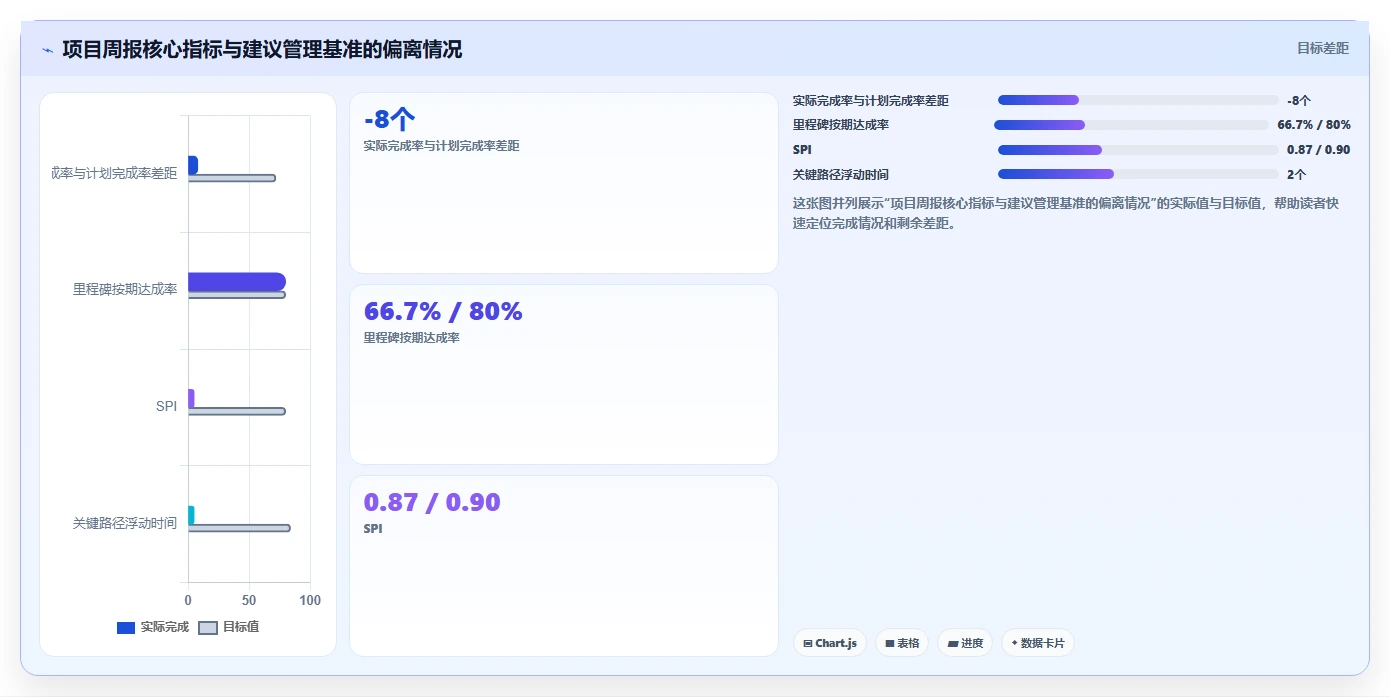Viewport: 1390px width, 697px height.
Task: Click the icon inside the Chart.js chip
Action: pos(807,643)
